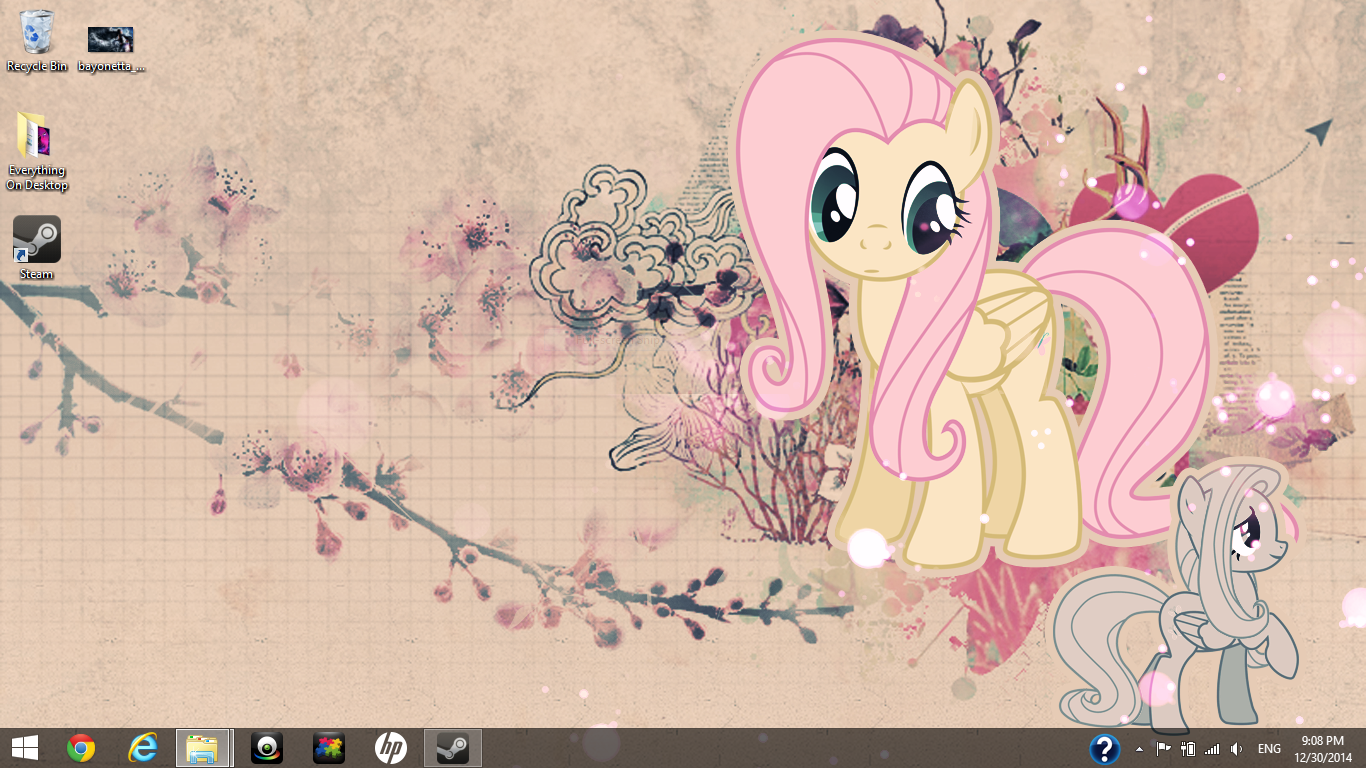Select the Recycle Bin desktop icon
The height and width of the screenshot is (768, 1366).
(x=36, y=40)
